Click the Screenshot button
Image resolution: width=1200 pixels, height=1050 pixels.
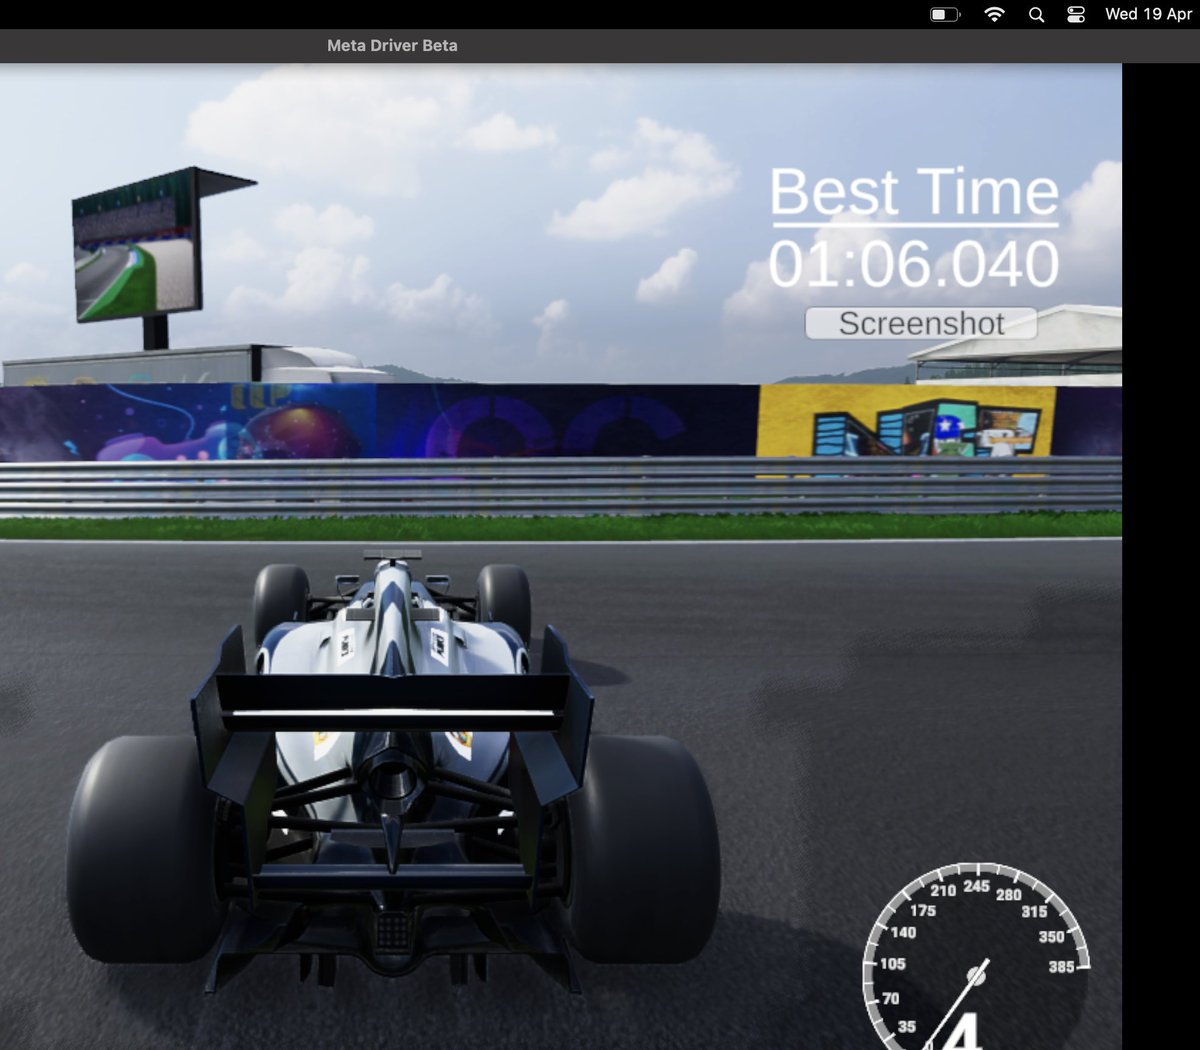tap(921, 323)
